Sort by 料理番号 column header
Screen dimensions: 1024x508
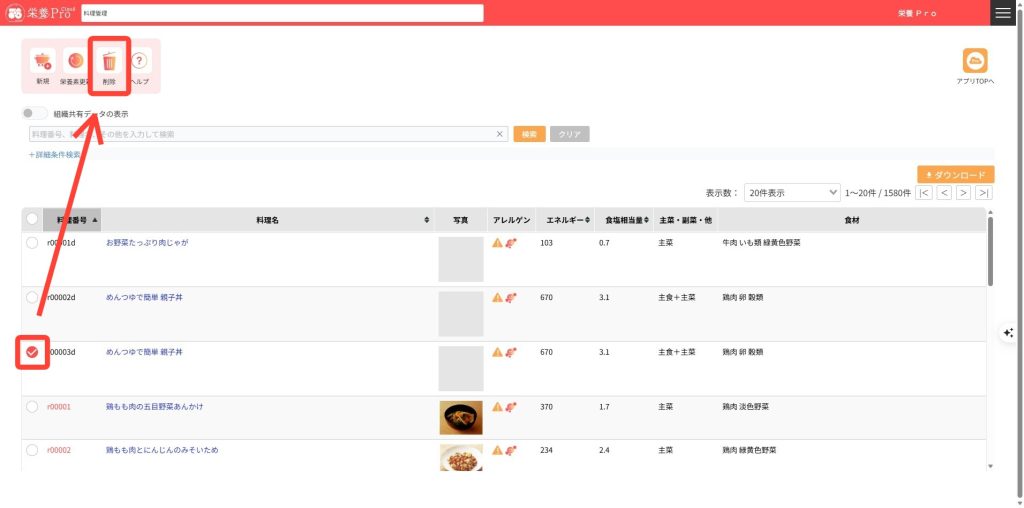click(72, 220)
